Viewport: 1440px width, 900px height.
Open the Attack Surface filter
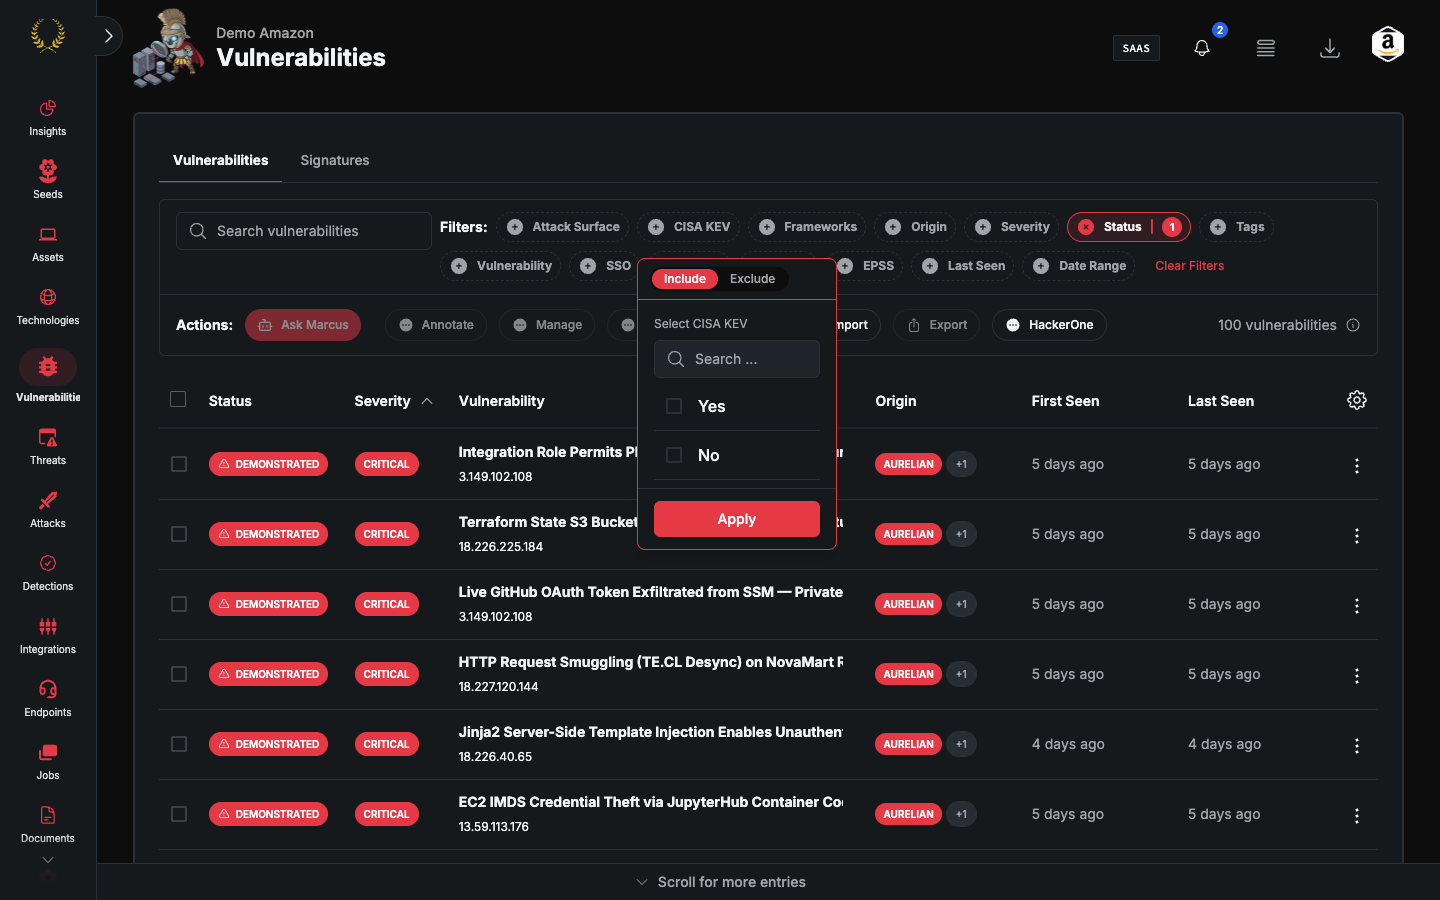tap(562, 227)
